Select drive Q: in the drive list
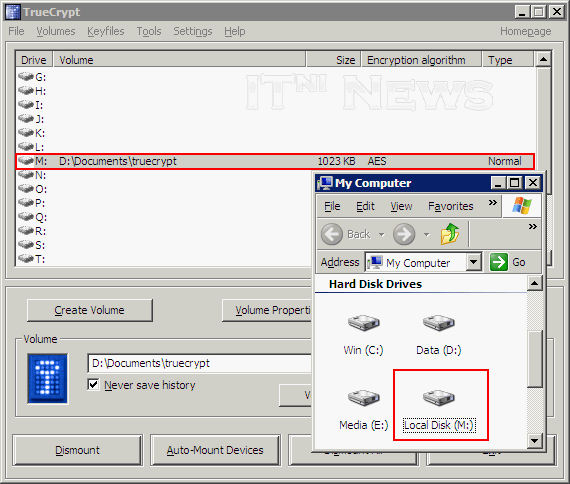This screenshot has height=484, width=570. point(32,217)
